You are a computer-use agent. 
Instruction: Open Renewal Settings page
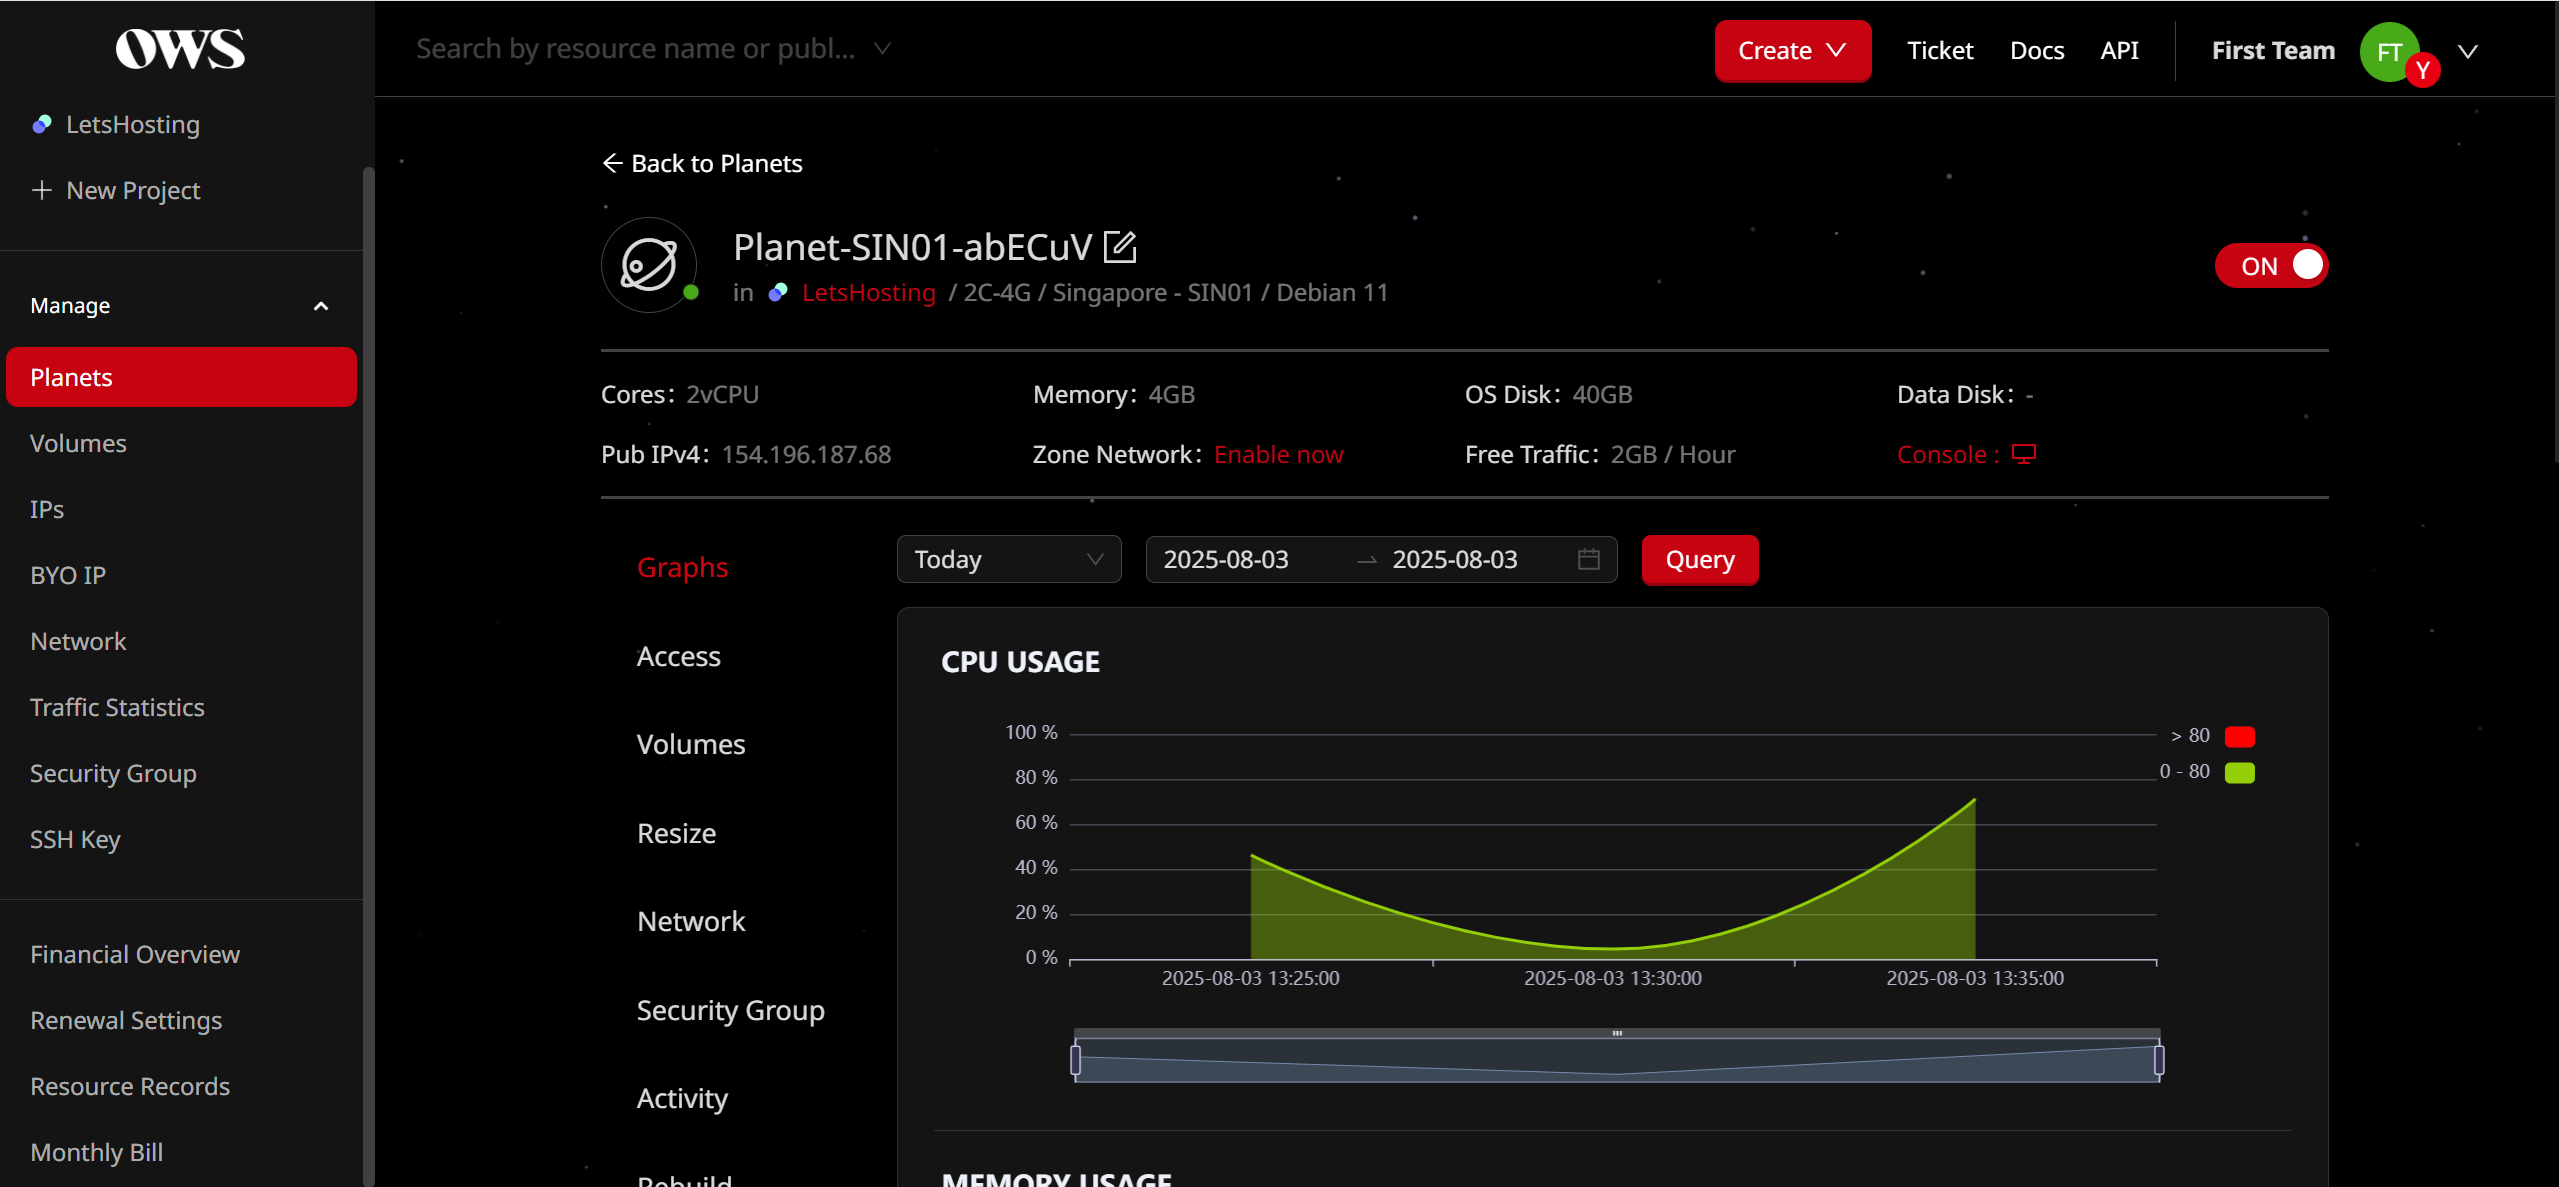pyautogui.click(x=126, y=1020)
